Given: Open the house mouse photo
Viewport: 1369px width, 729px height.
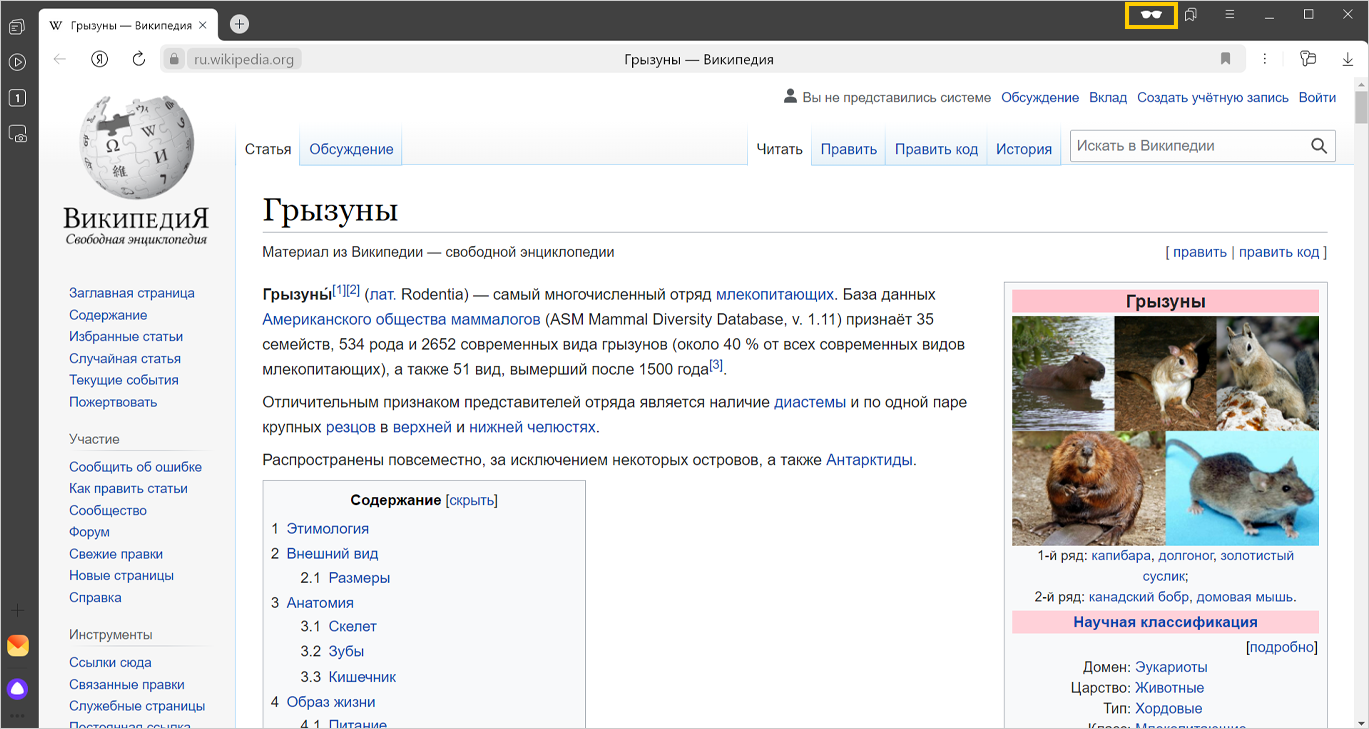Looking at the screenshot, I should [x=1242, y=488].
